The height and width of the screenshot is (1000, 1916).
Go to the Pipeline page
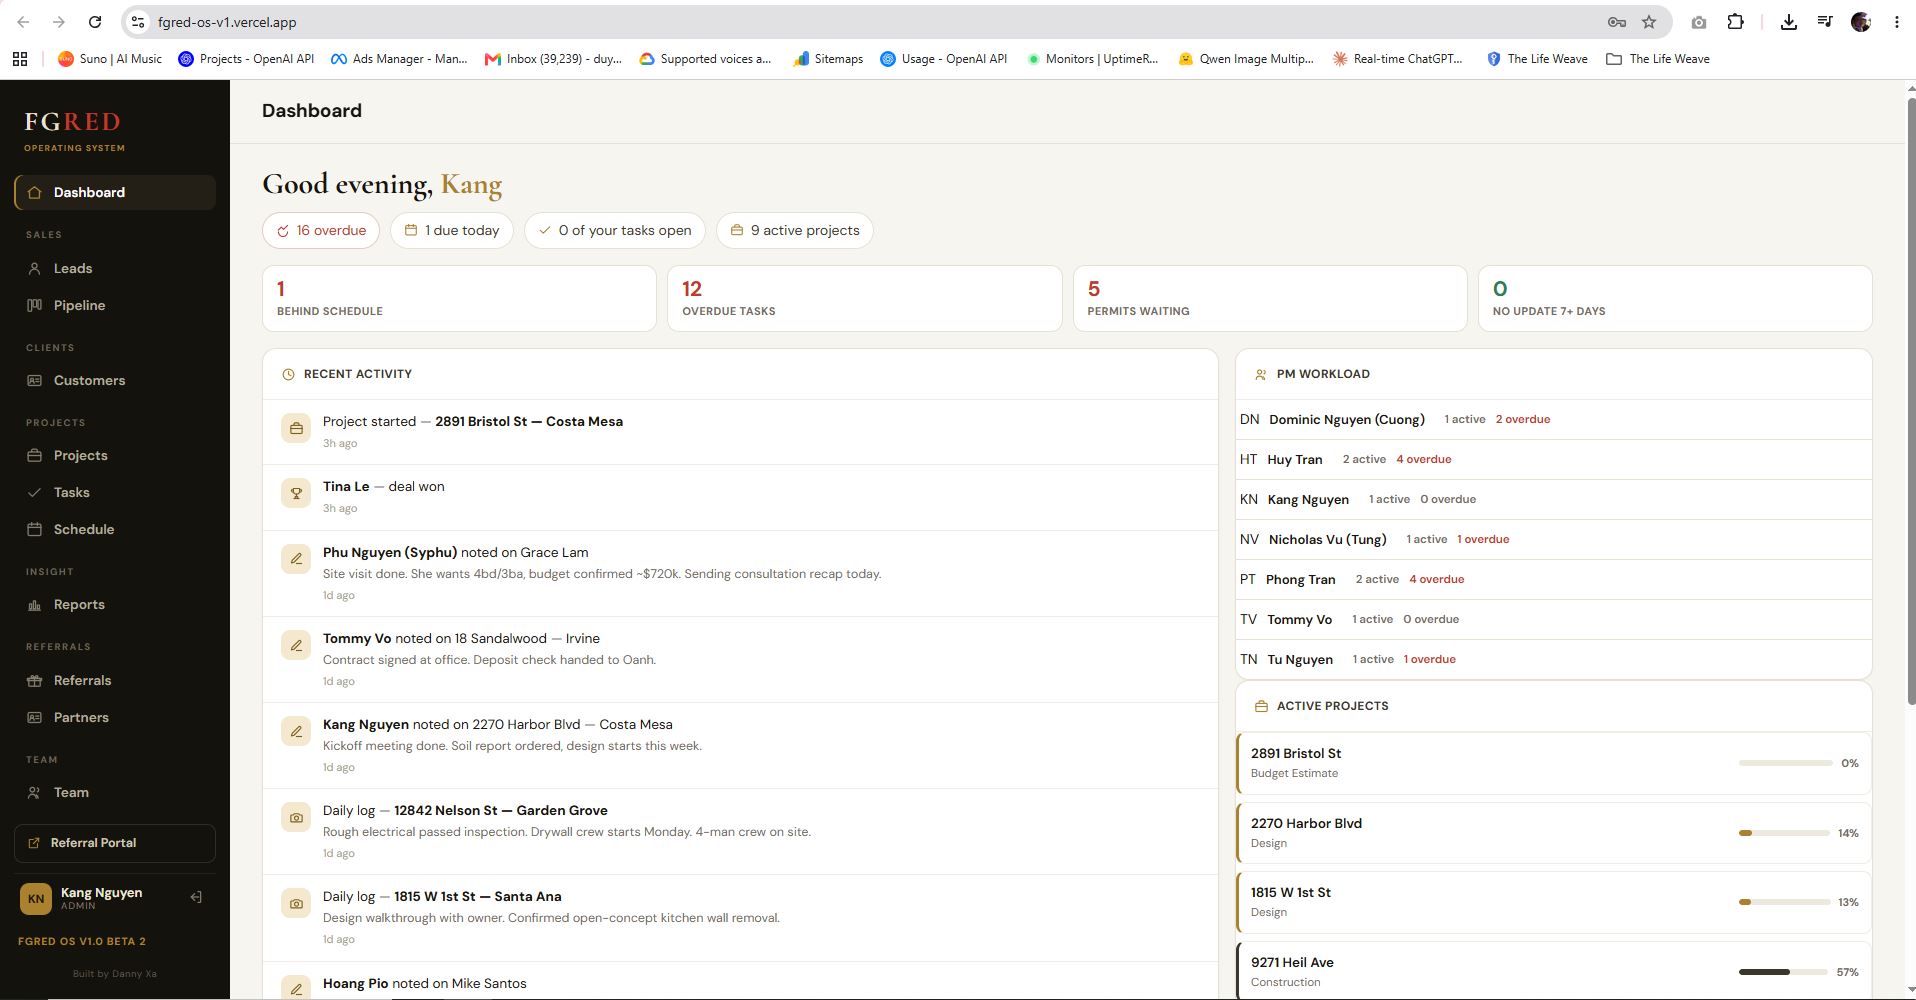115,305
